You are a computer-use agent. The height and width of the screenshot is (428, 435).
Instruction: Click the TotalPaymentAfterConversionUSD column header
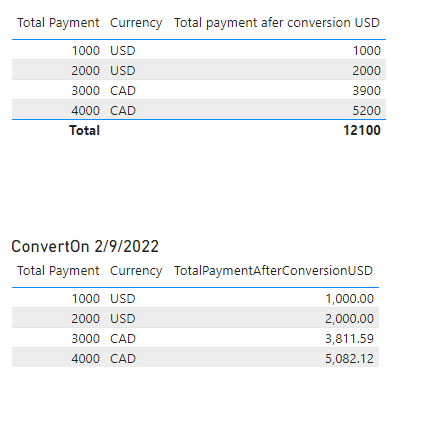[x=273, y=271]
